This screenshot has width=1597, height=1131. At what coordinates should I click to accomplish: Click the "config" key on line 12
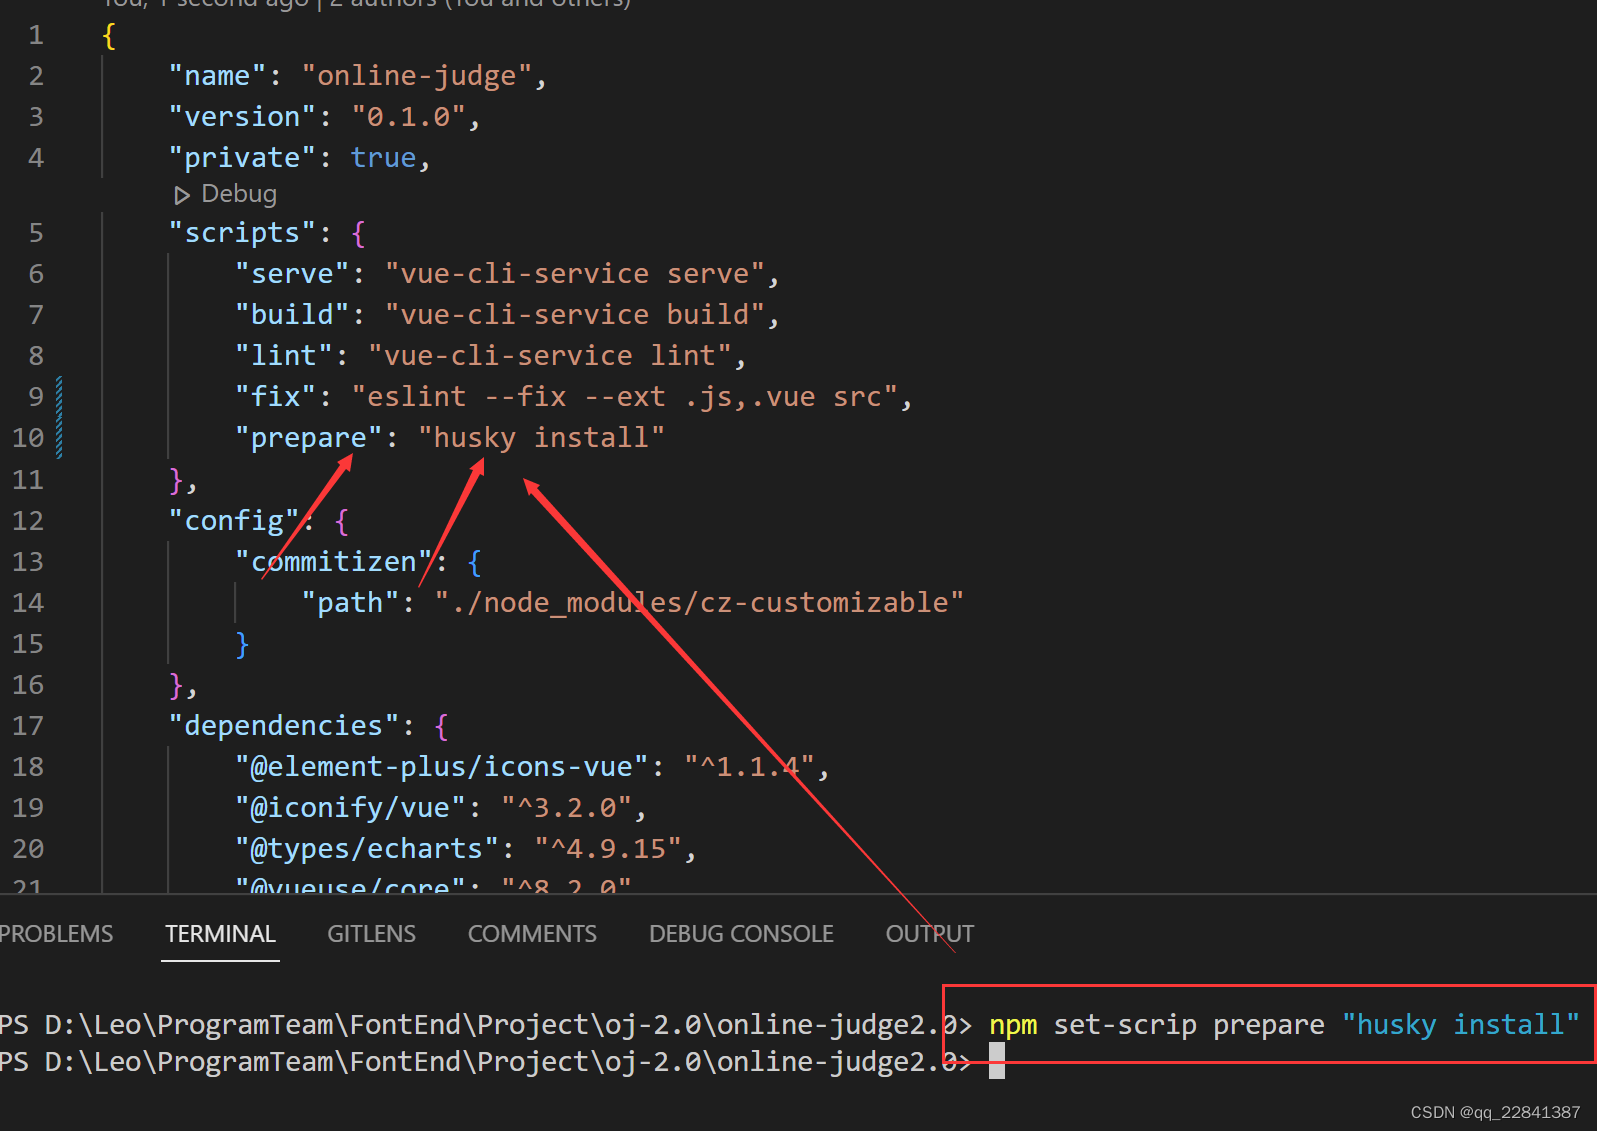[234, 521]
